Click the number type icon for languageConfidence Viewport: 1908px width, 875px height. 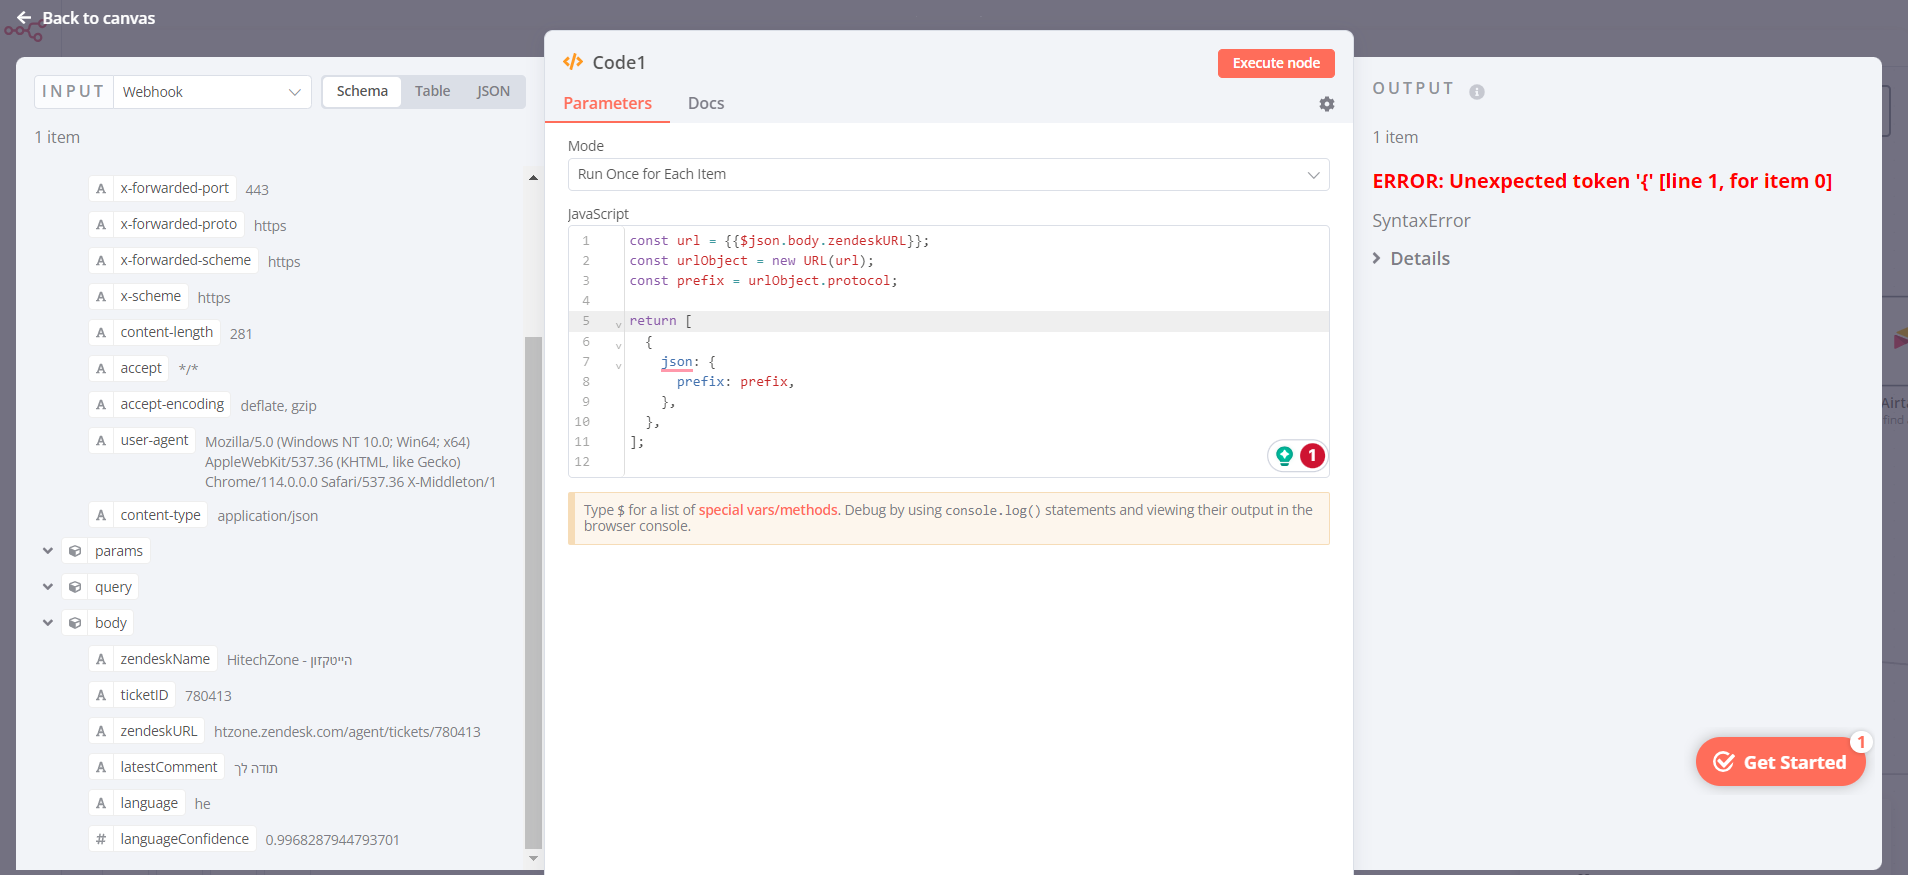pyautogui.click(x=101, y=839)
